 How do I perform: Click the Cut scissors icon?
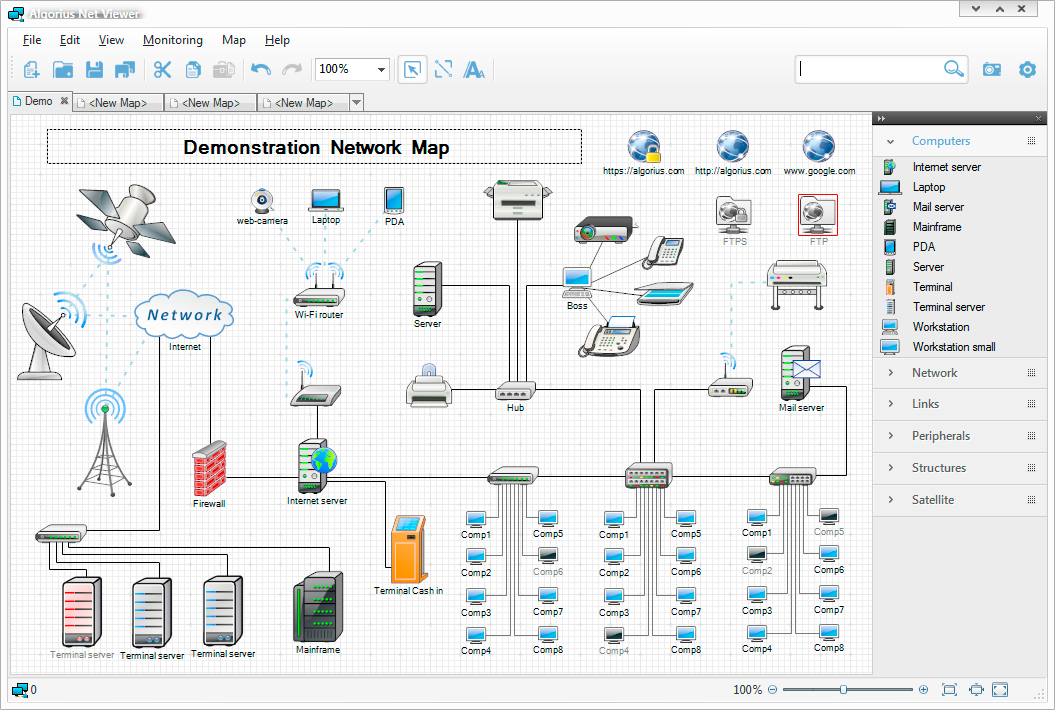[x=162, y=69]
